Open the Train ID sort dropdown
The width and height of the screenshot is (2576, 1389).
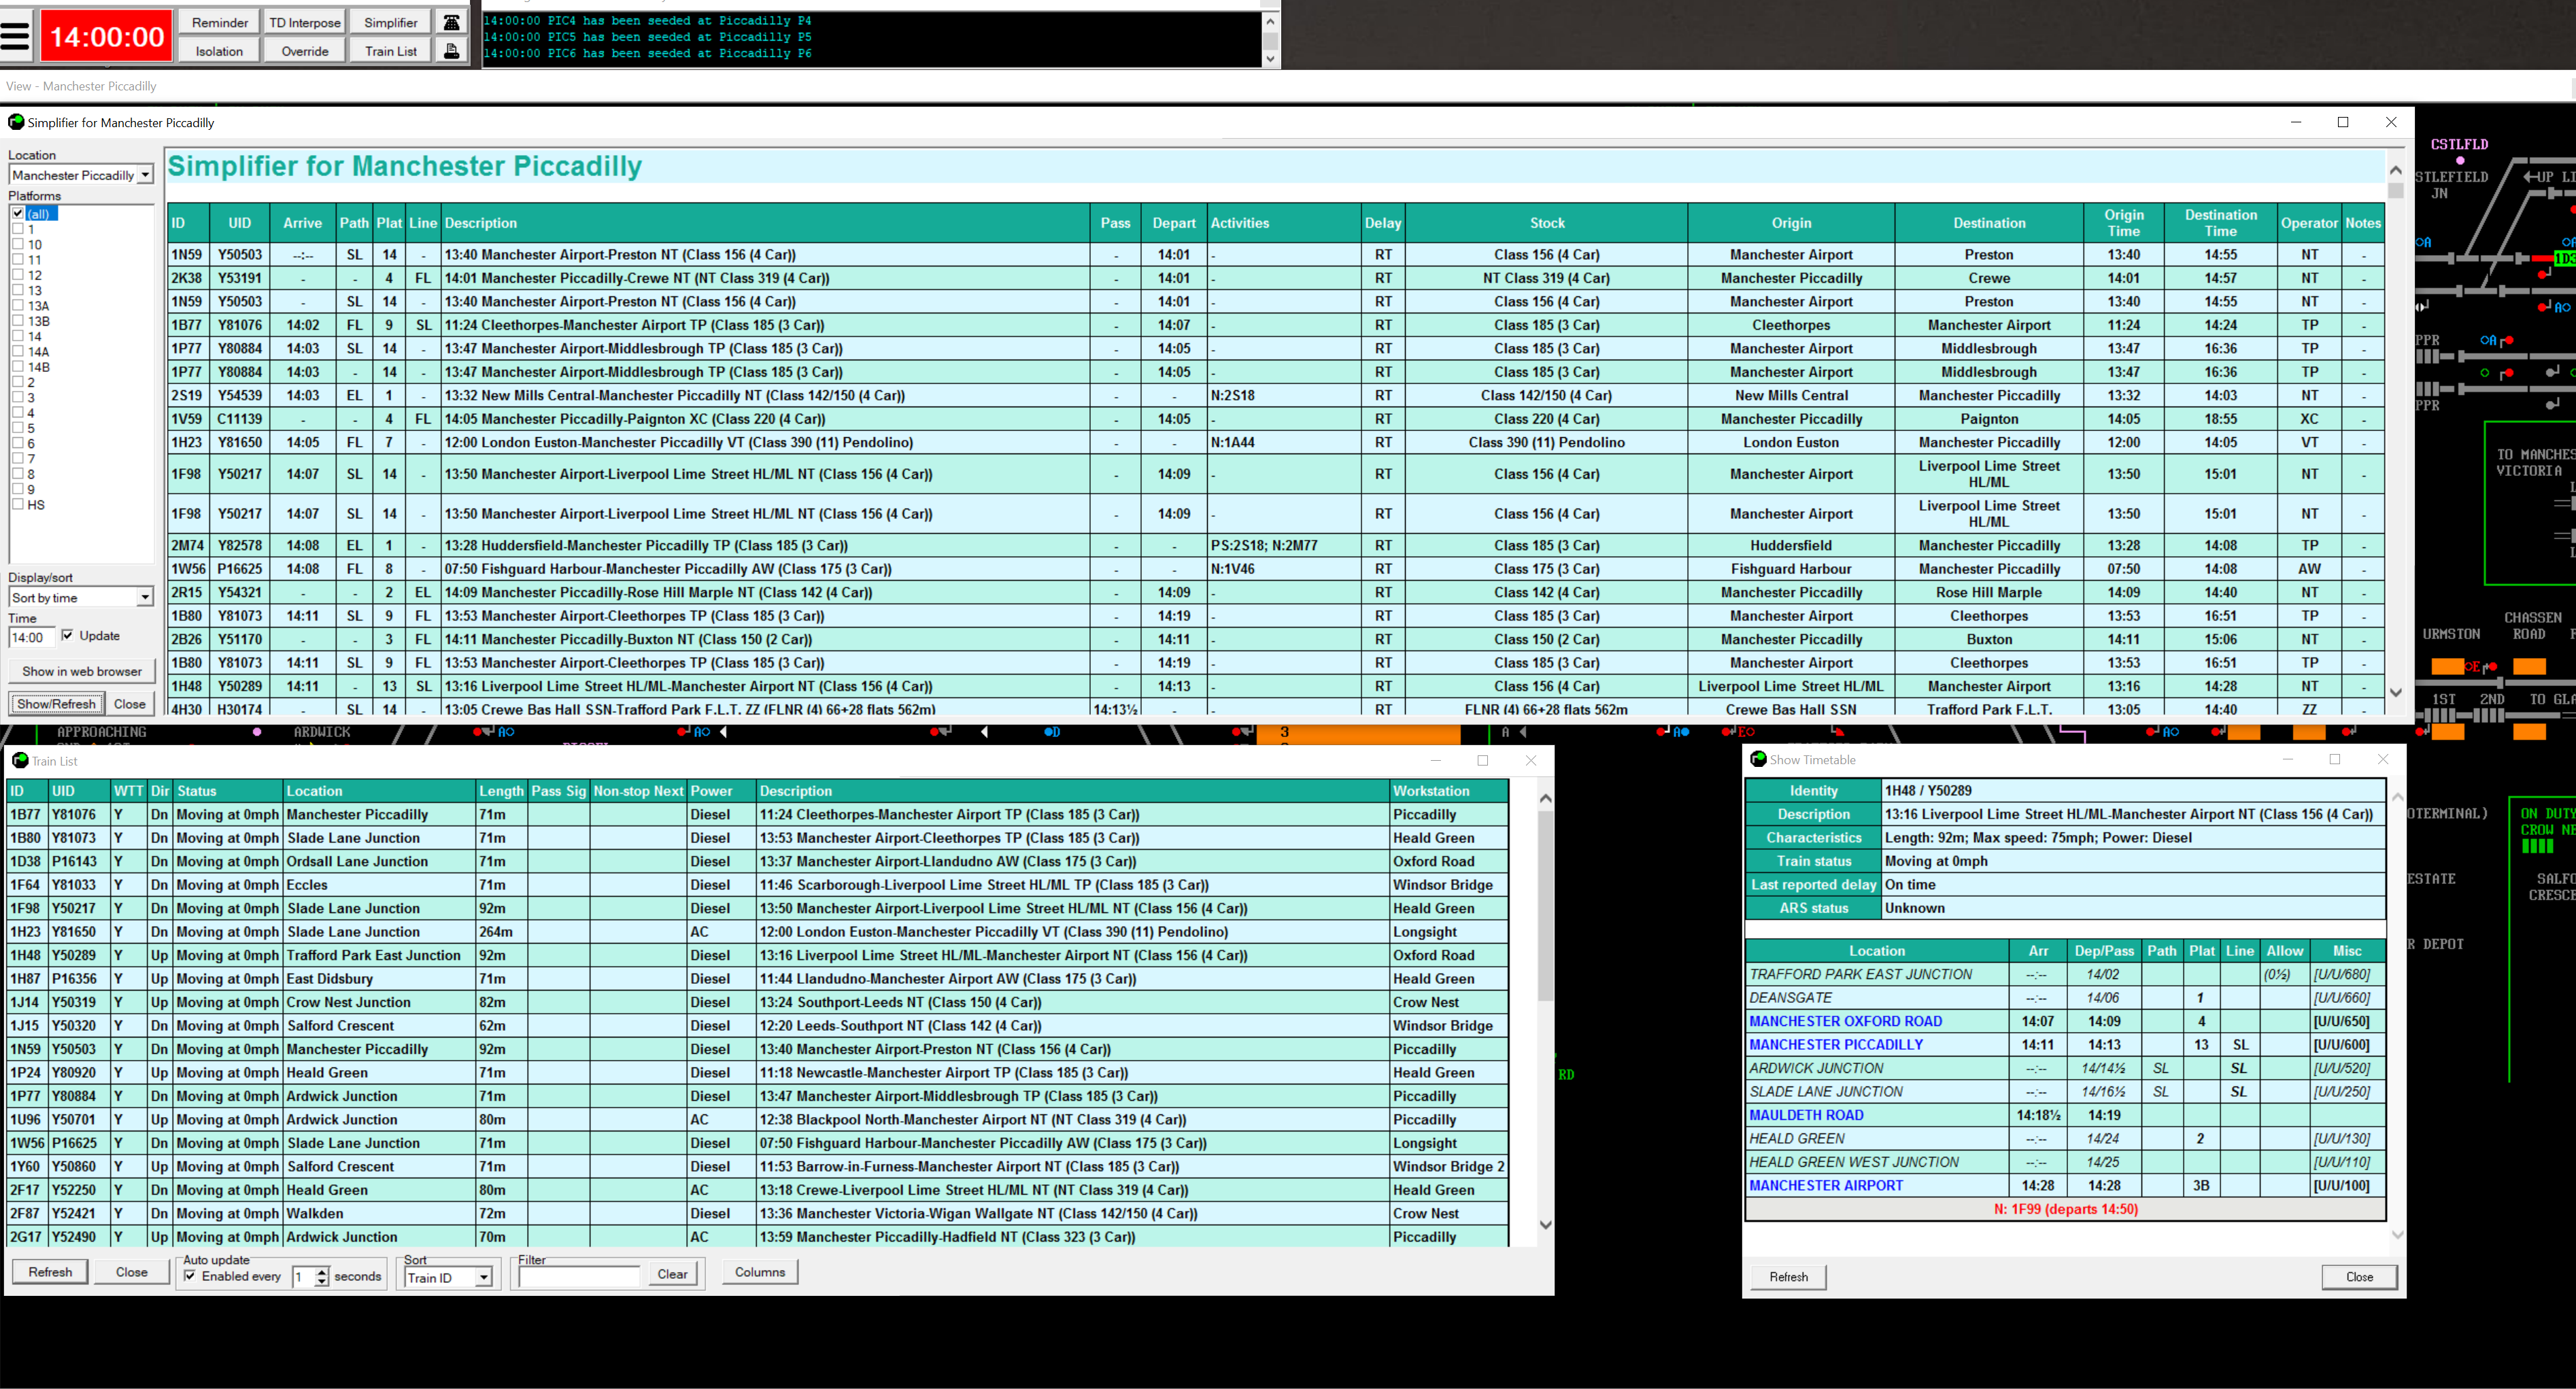pyautogui.click(x=484, y=1278)
